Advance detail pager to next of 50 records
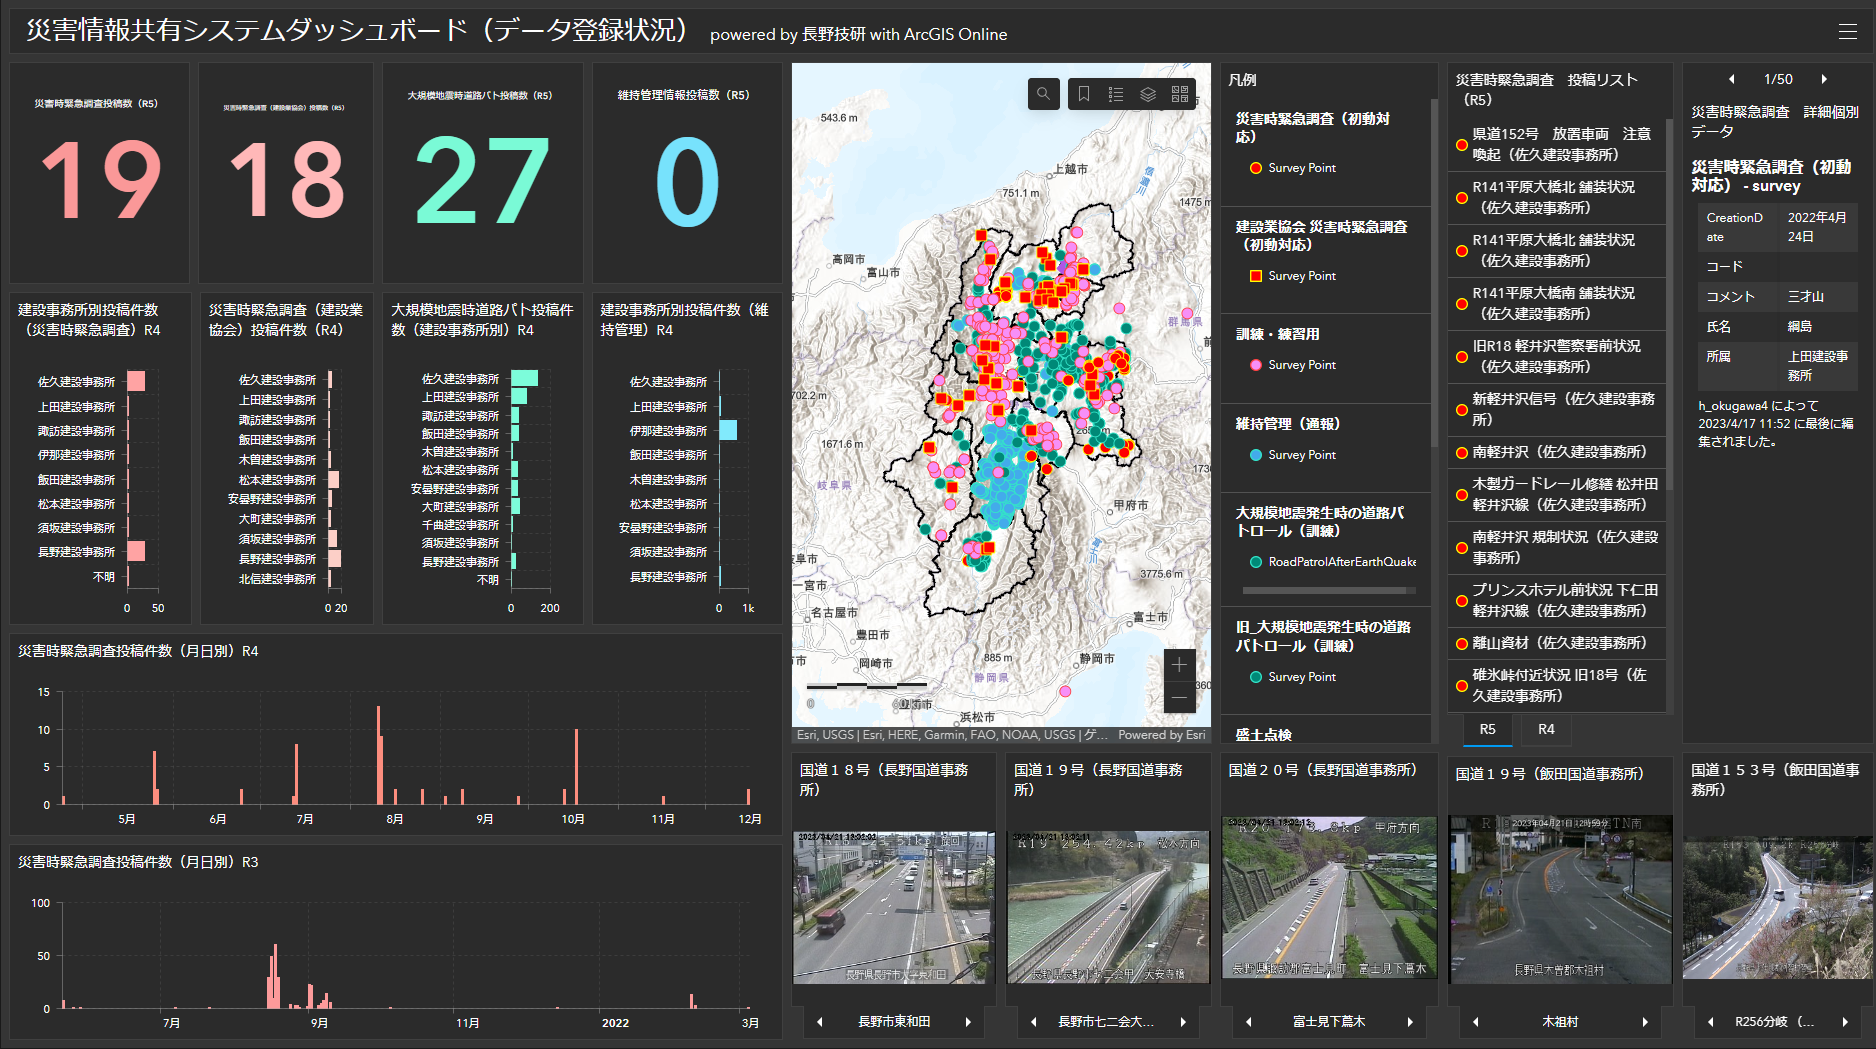Viewport: 1876px width, 1049px height. 1825,79
